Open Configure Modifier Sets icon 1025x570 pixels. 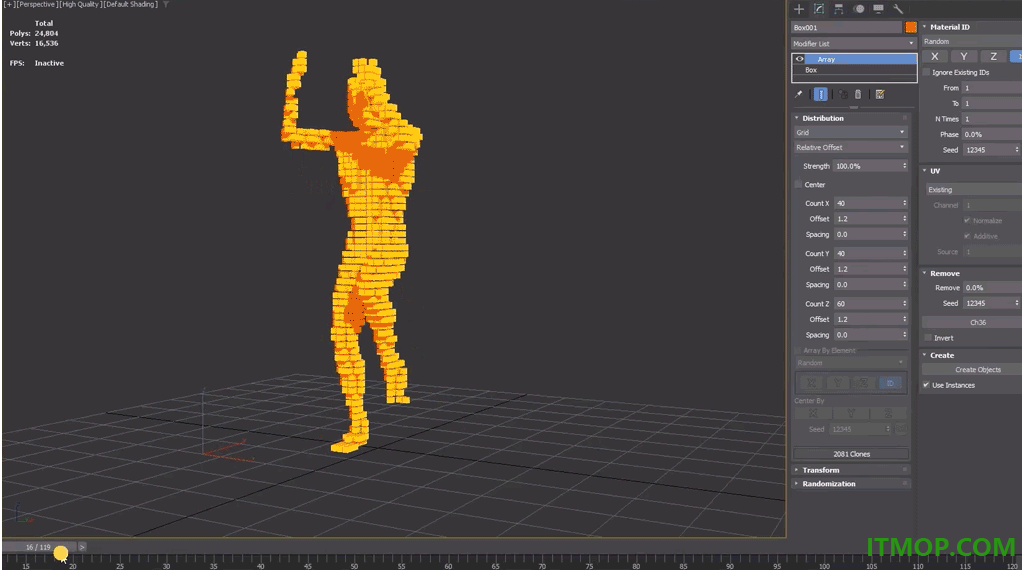point(880,94)
